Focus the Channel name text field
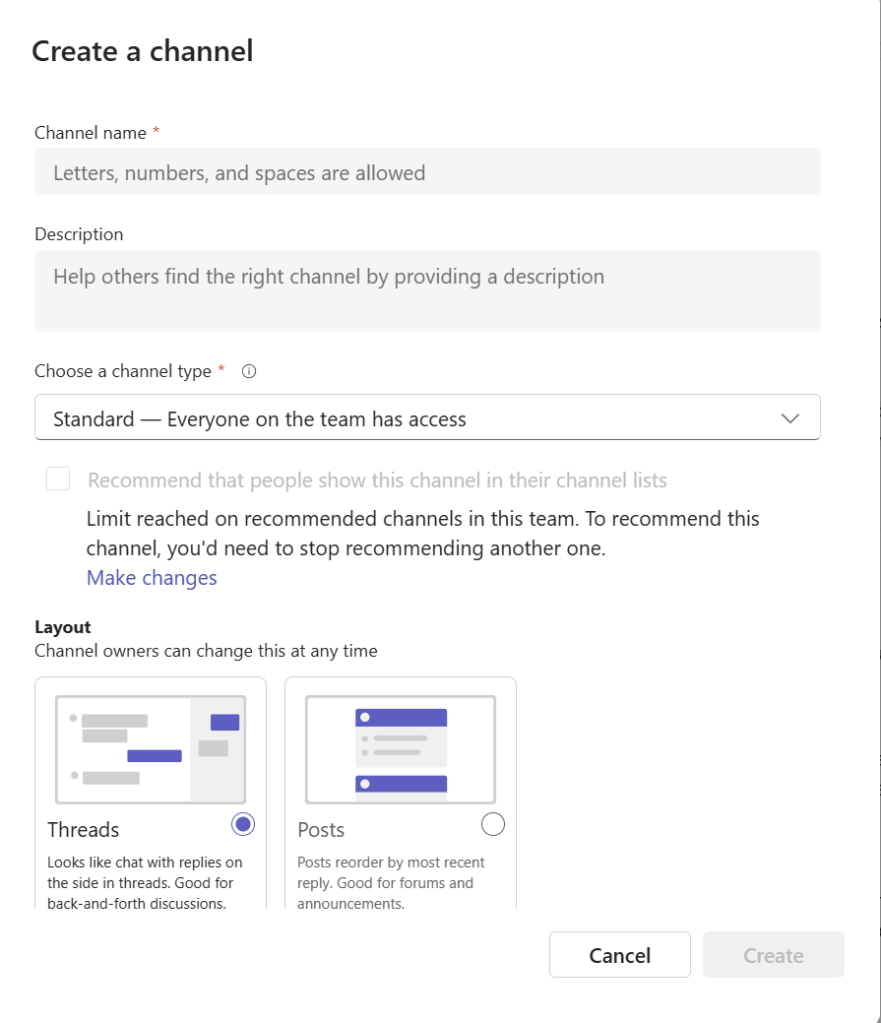This screenshot has width=881, height=1023. click(x=427, y=172)
